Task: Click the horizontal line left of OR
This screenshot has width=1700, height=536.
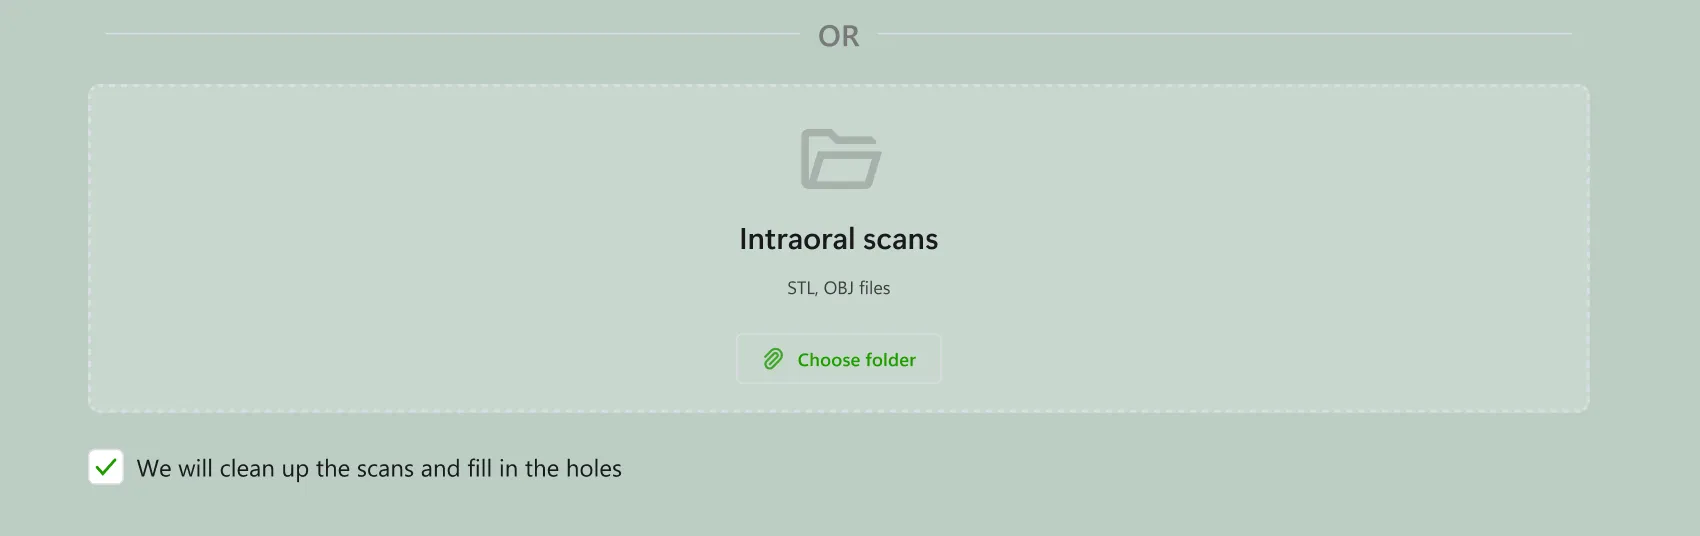Action: (452, 34)
